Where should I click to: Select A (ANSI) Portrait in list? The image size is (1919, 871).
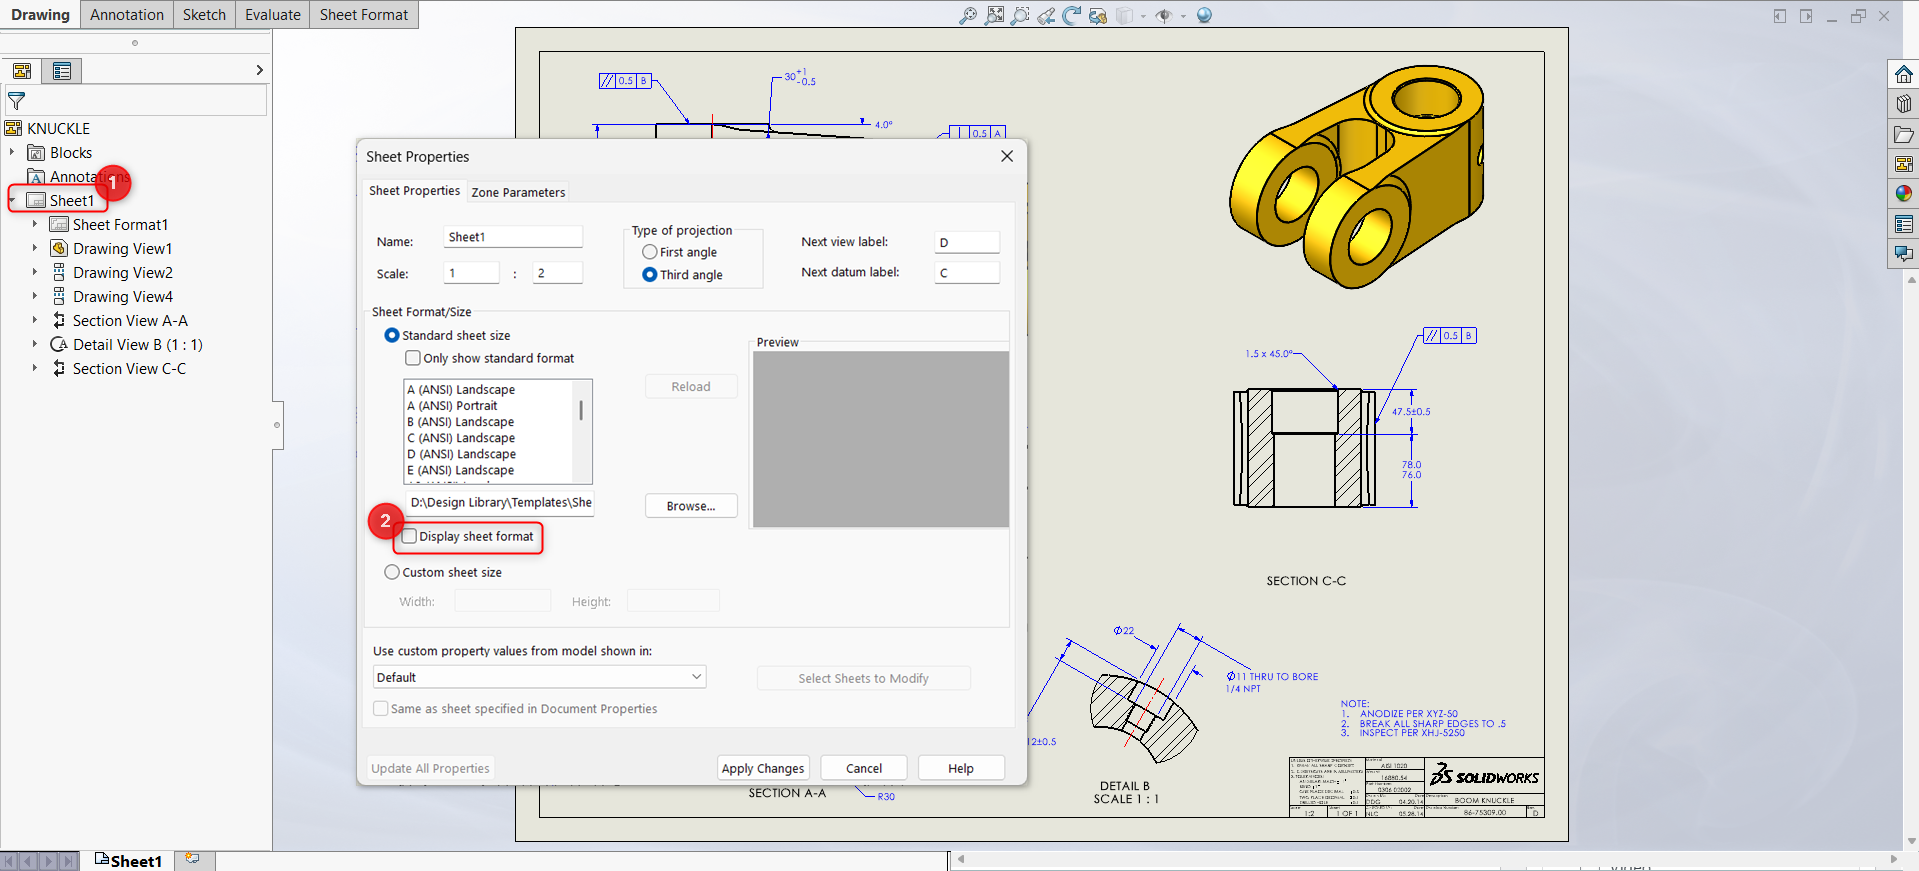tap(452, 406)
